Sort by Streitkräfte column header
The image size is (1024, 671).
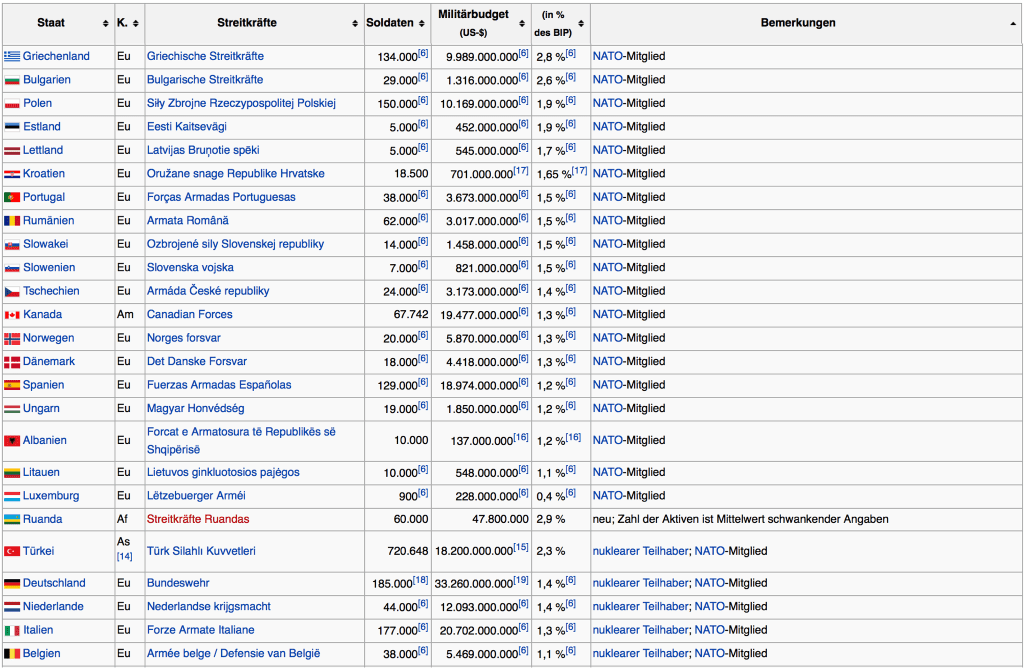coord(354,23)
